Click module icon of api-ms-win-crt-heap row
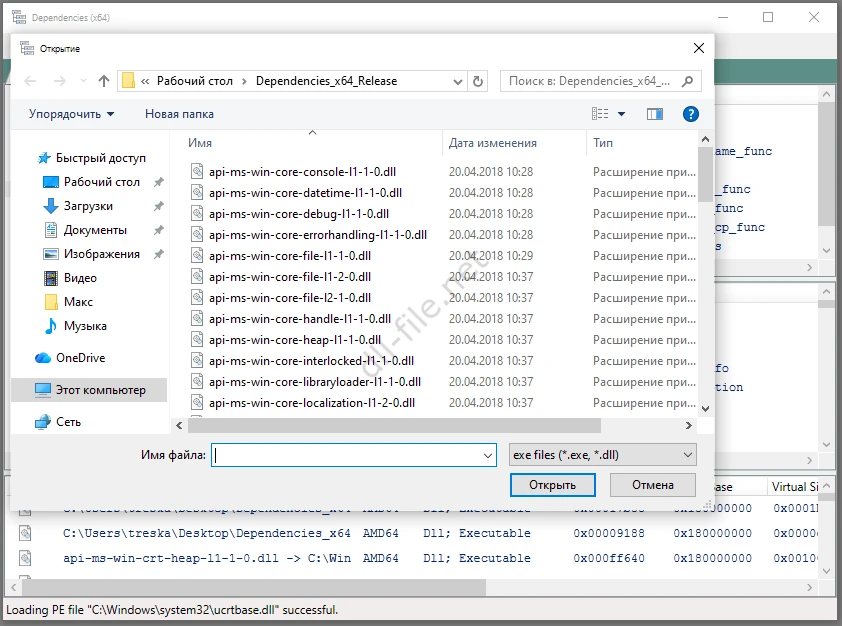842x626 pixels. point(25,558)
